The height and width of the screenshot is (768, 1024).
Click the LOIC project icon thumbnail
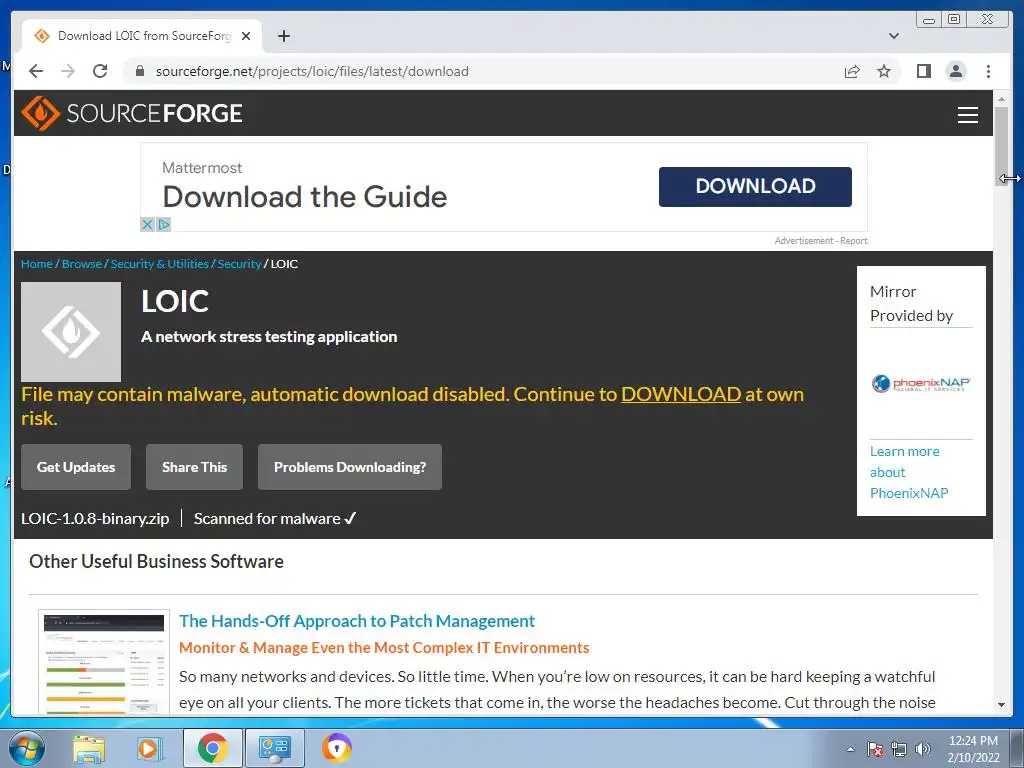tap(71, 332)
